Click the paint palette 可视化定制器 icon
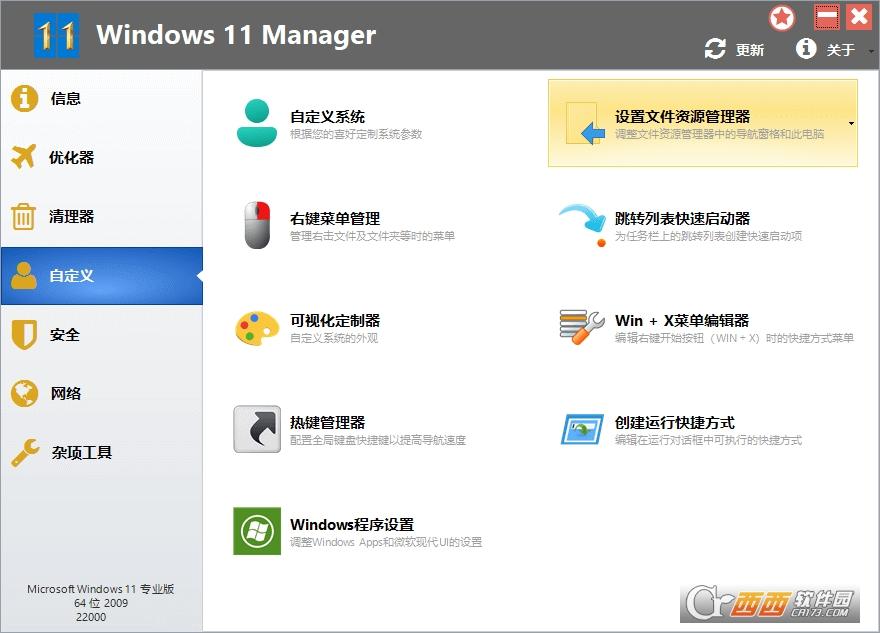880x633 pixels. click(x=257, y=328)
